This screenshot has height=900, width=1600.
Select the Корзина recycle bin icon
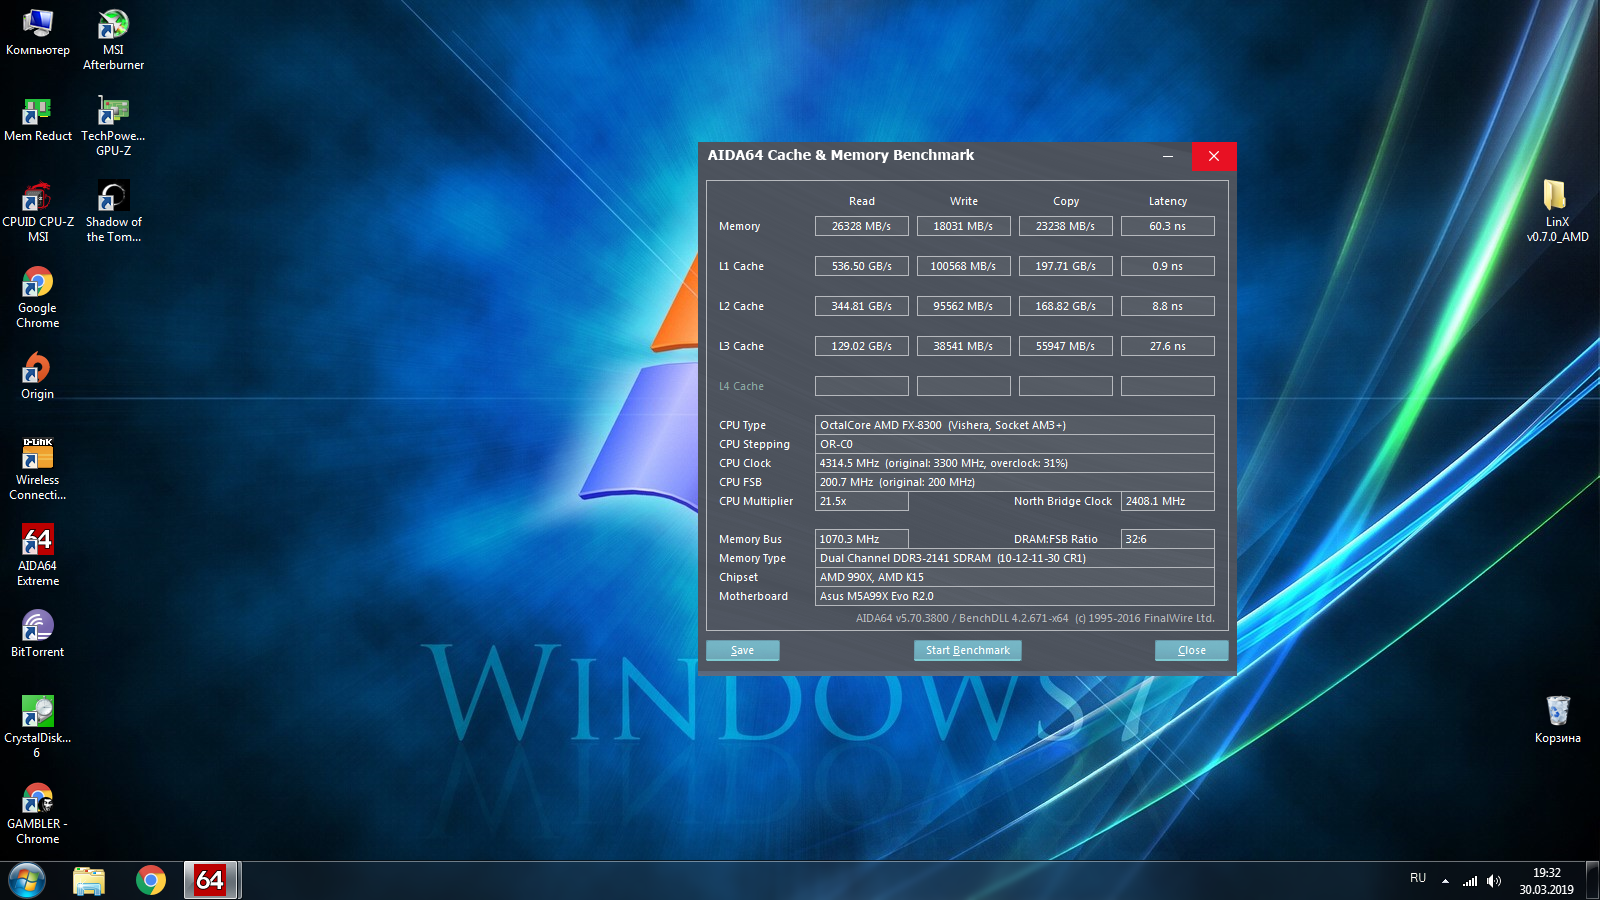pyautogui.click(x=1557, y=720)
